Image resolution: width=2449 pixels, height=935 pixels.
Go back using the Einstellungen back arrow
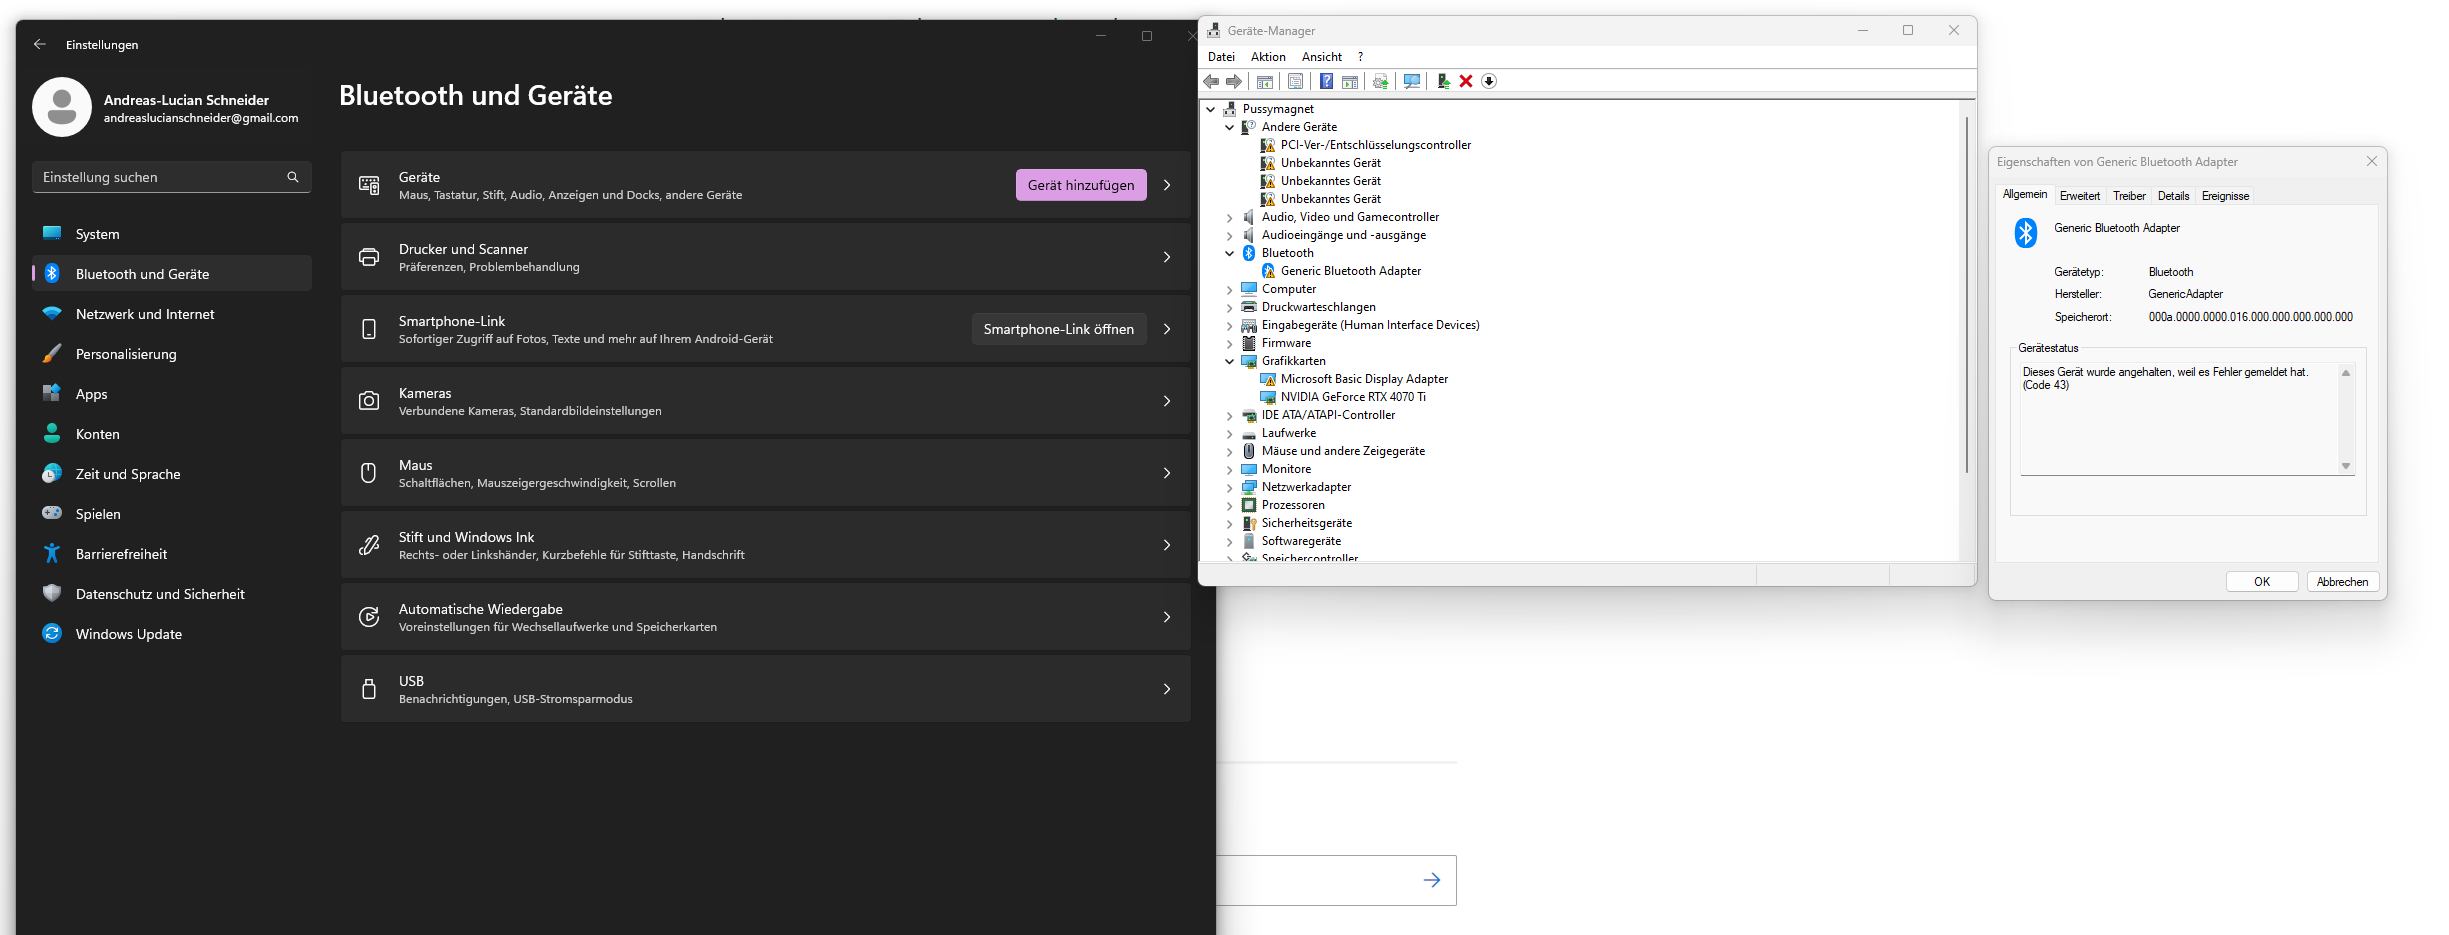(x=40, y=44)
